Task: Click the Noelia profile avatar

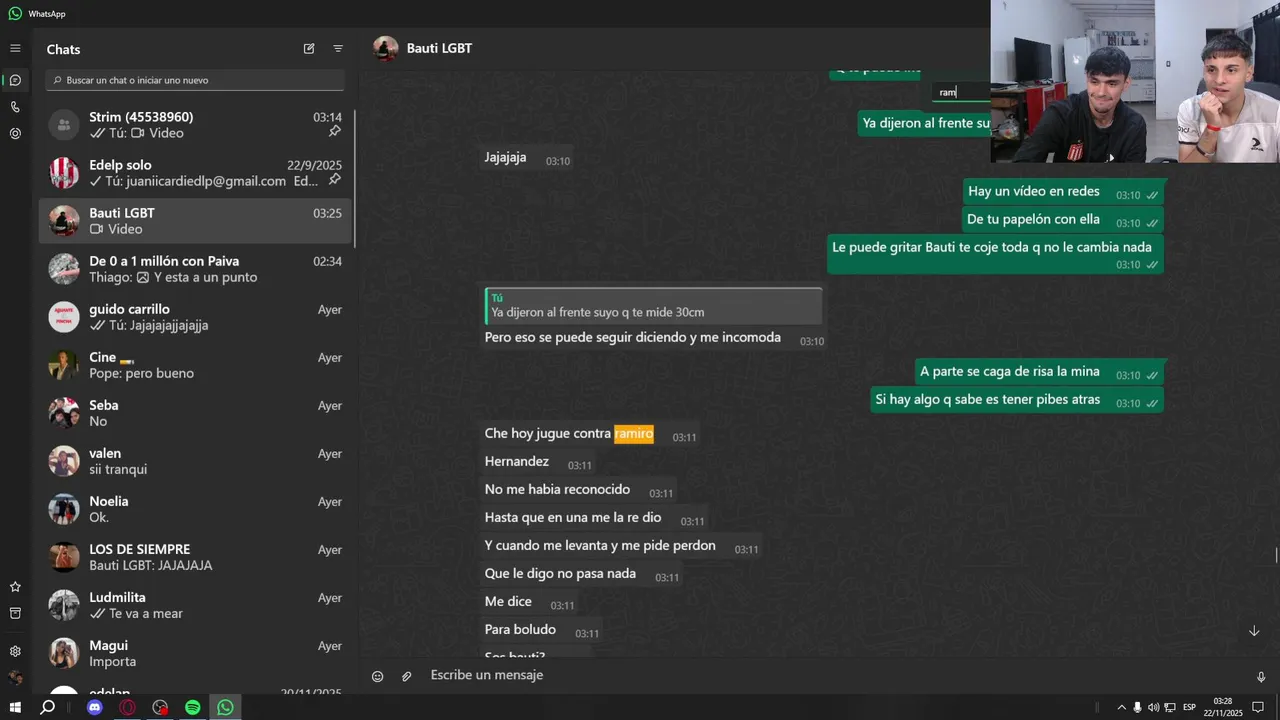Action: 64,509
